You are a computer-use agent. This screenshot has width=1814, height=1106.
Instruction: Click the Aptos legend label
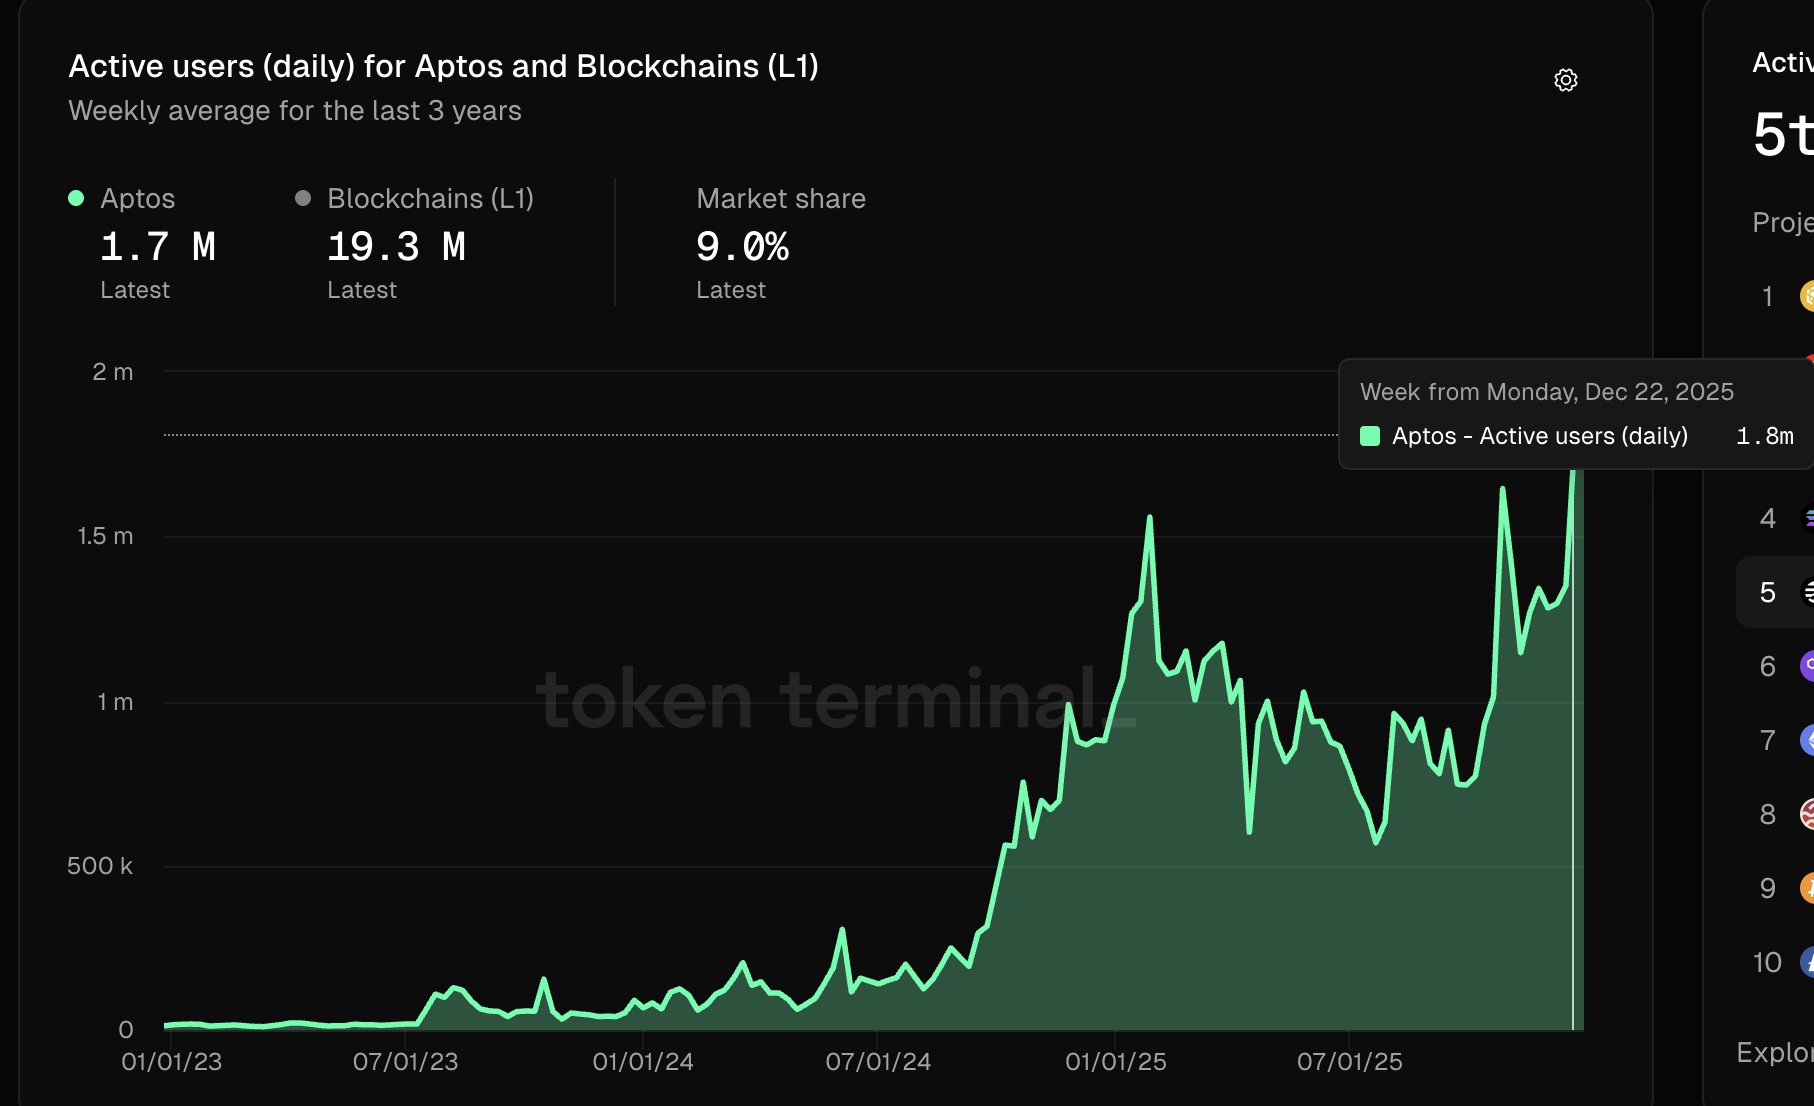[x=137, y=198]
